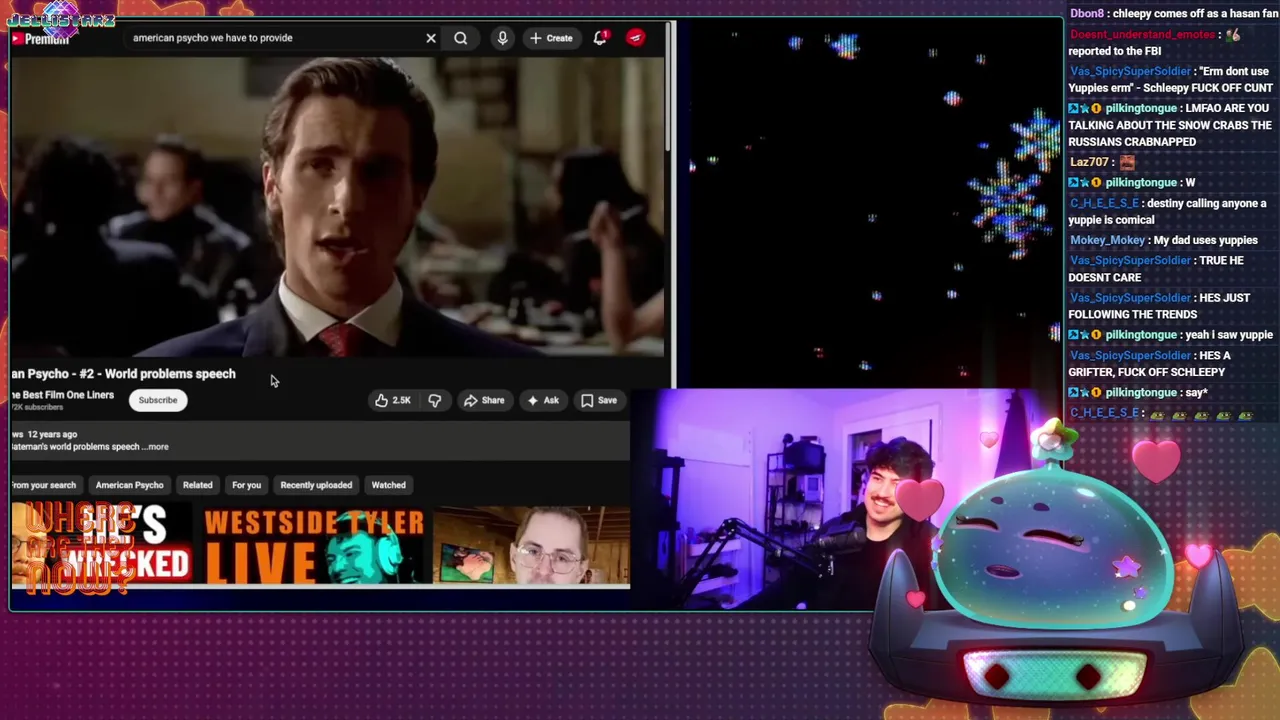Subscribe to Best Film One Liners
The image size is (1280, 720).
click(158, 400)
